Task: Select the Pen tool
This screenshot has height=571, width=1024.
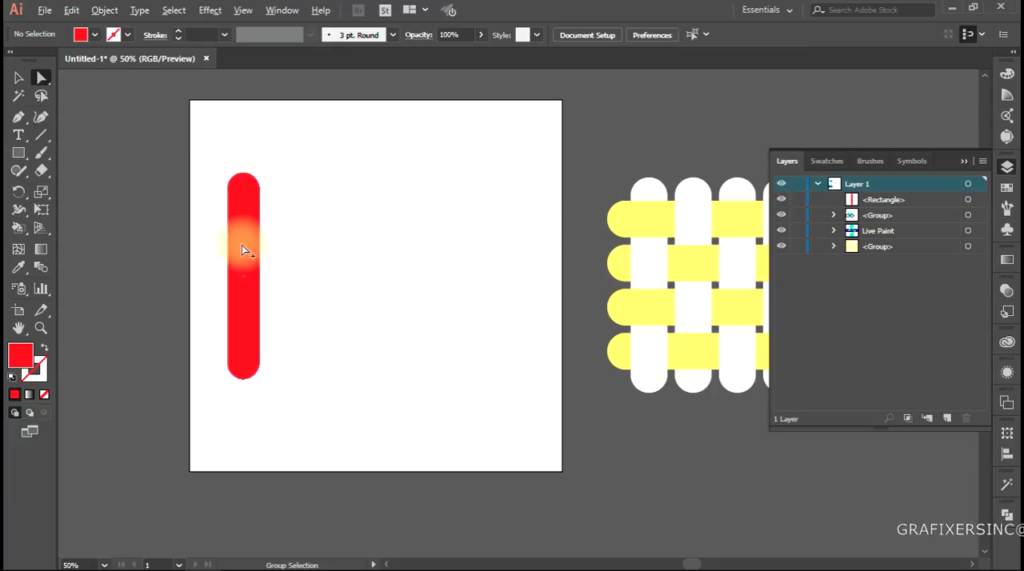Action: [18, 117]
